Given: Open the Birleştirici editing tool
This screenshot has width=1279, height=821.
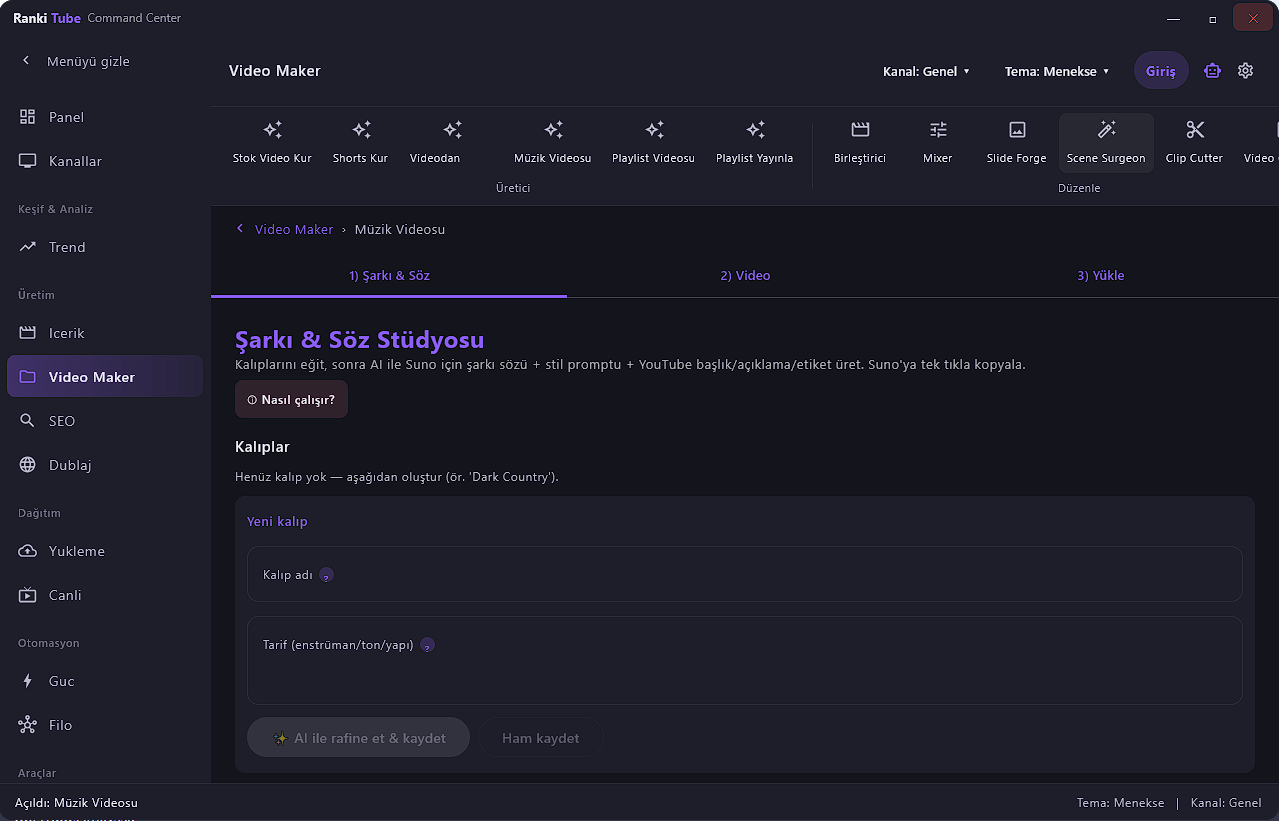Looking at the screenshot, I should tap(860, 143).
